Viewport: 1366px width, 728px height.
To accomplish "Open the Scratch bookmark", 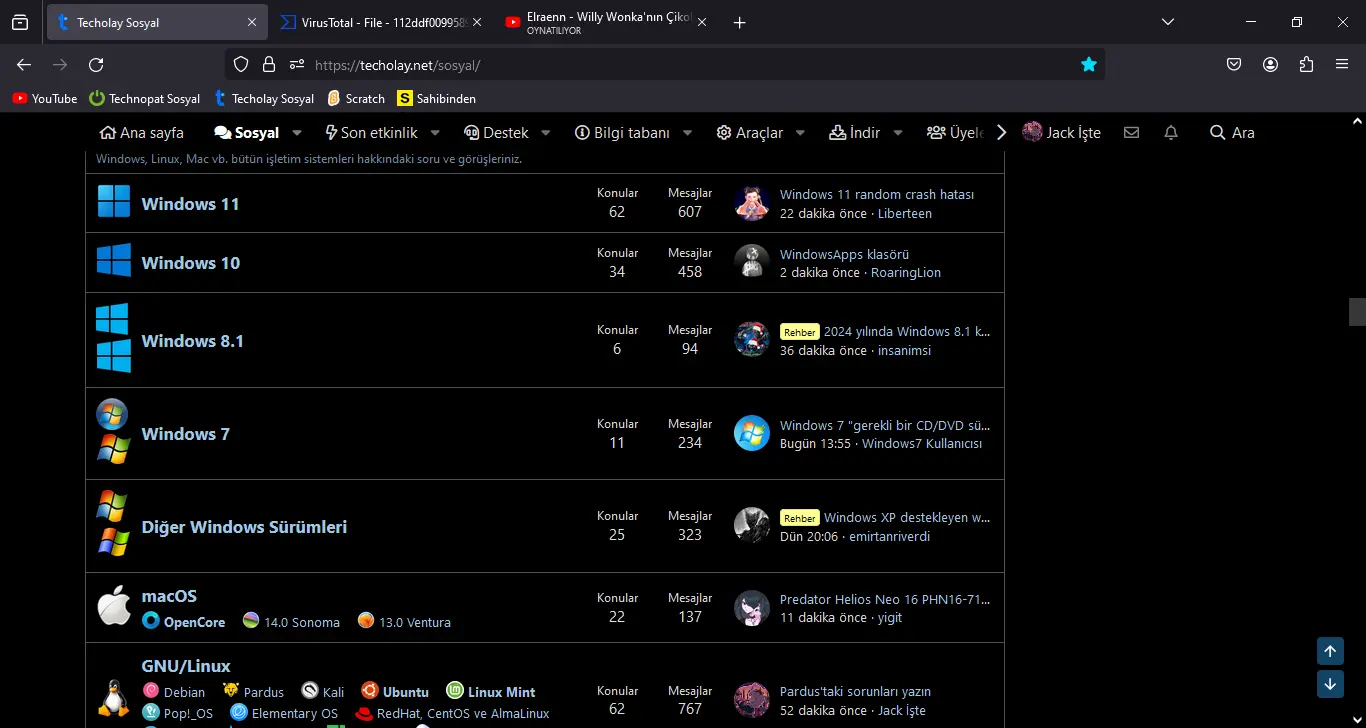I will click(x=356, y=99).
